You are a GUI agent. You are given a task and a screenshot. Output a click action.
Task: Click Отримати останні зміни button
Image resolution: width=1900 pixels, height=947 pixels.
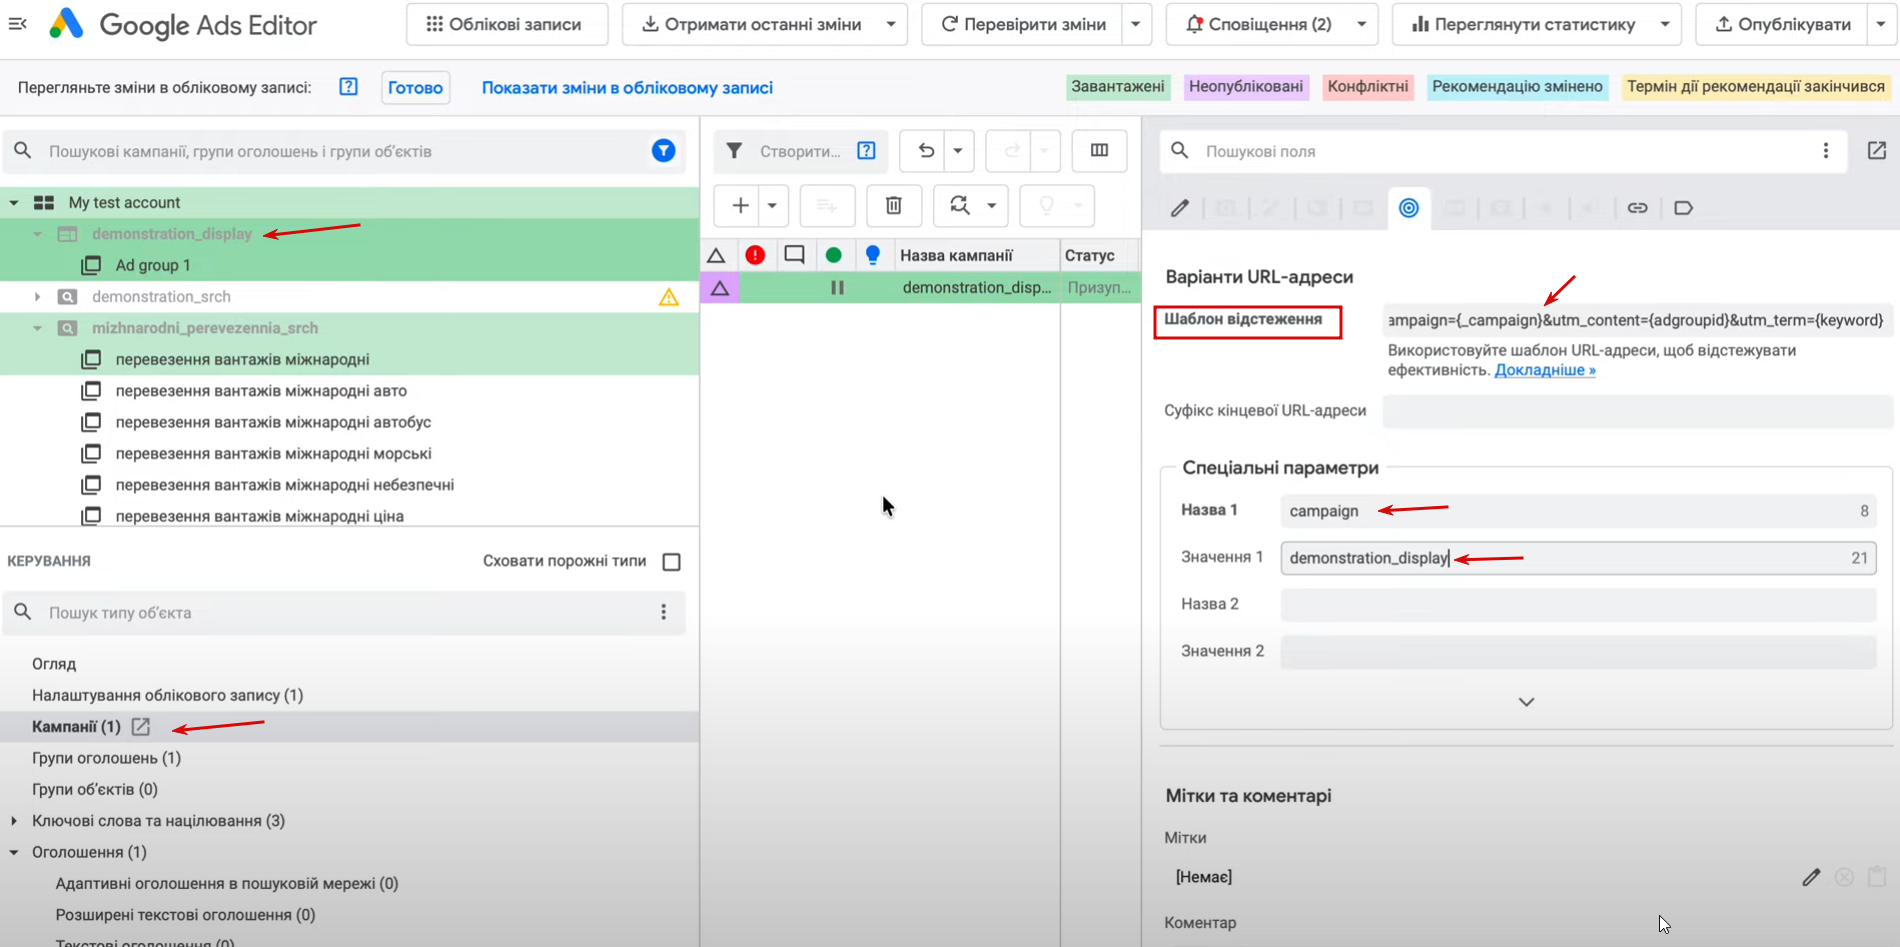click(x=750, y=24)
